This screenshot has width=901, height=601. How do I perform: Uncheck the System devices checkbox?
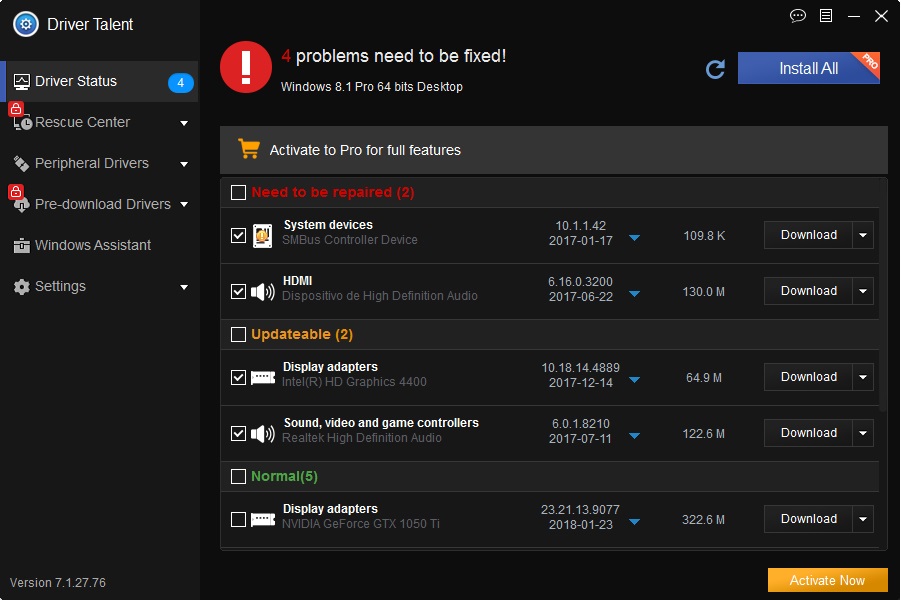click(x=238, y=236)
